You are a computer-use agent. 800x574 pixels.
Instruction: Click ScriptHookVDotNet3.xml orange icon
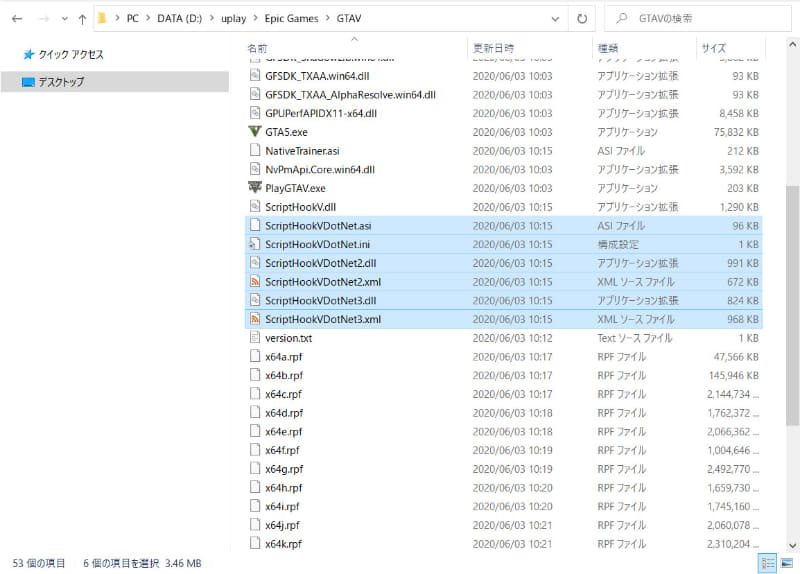click(255, 319)
